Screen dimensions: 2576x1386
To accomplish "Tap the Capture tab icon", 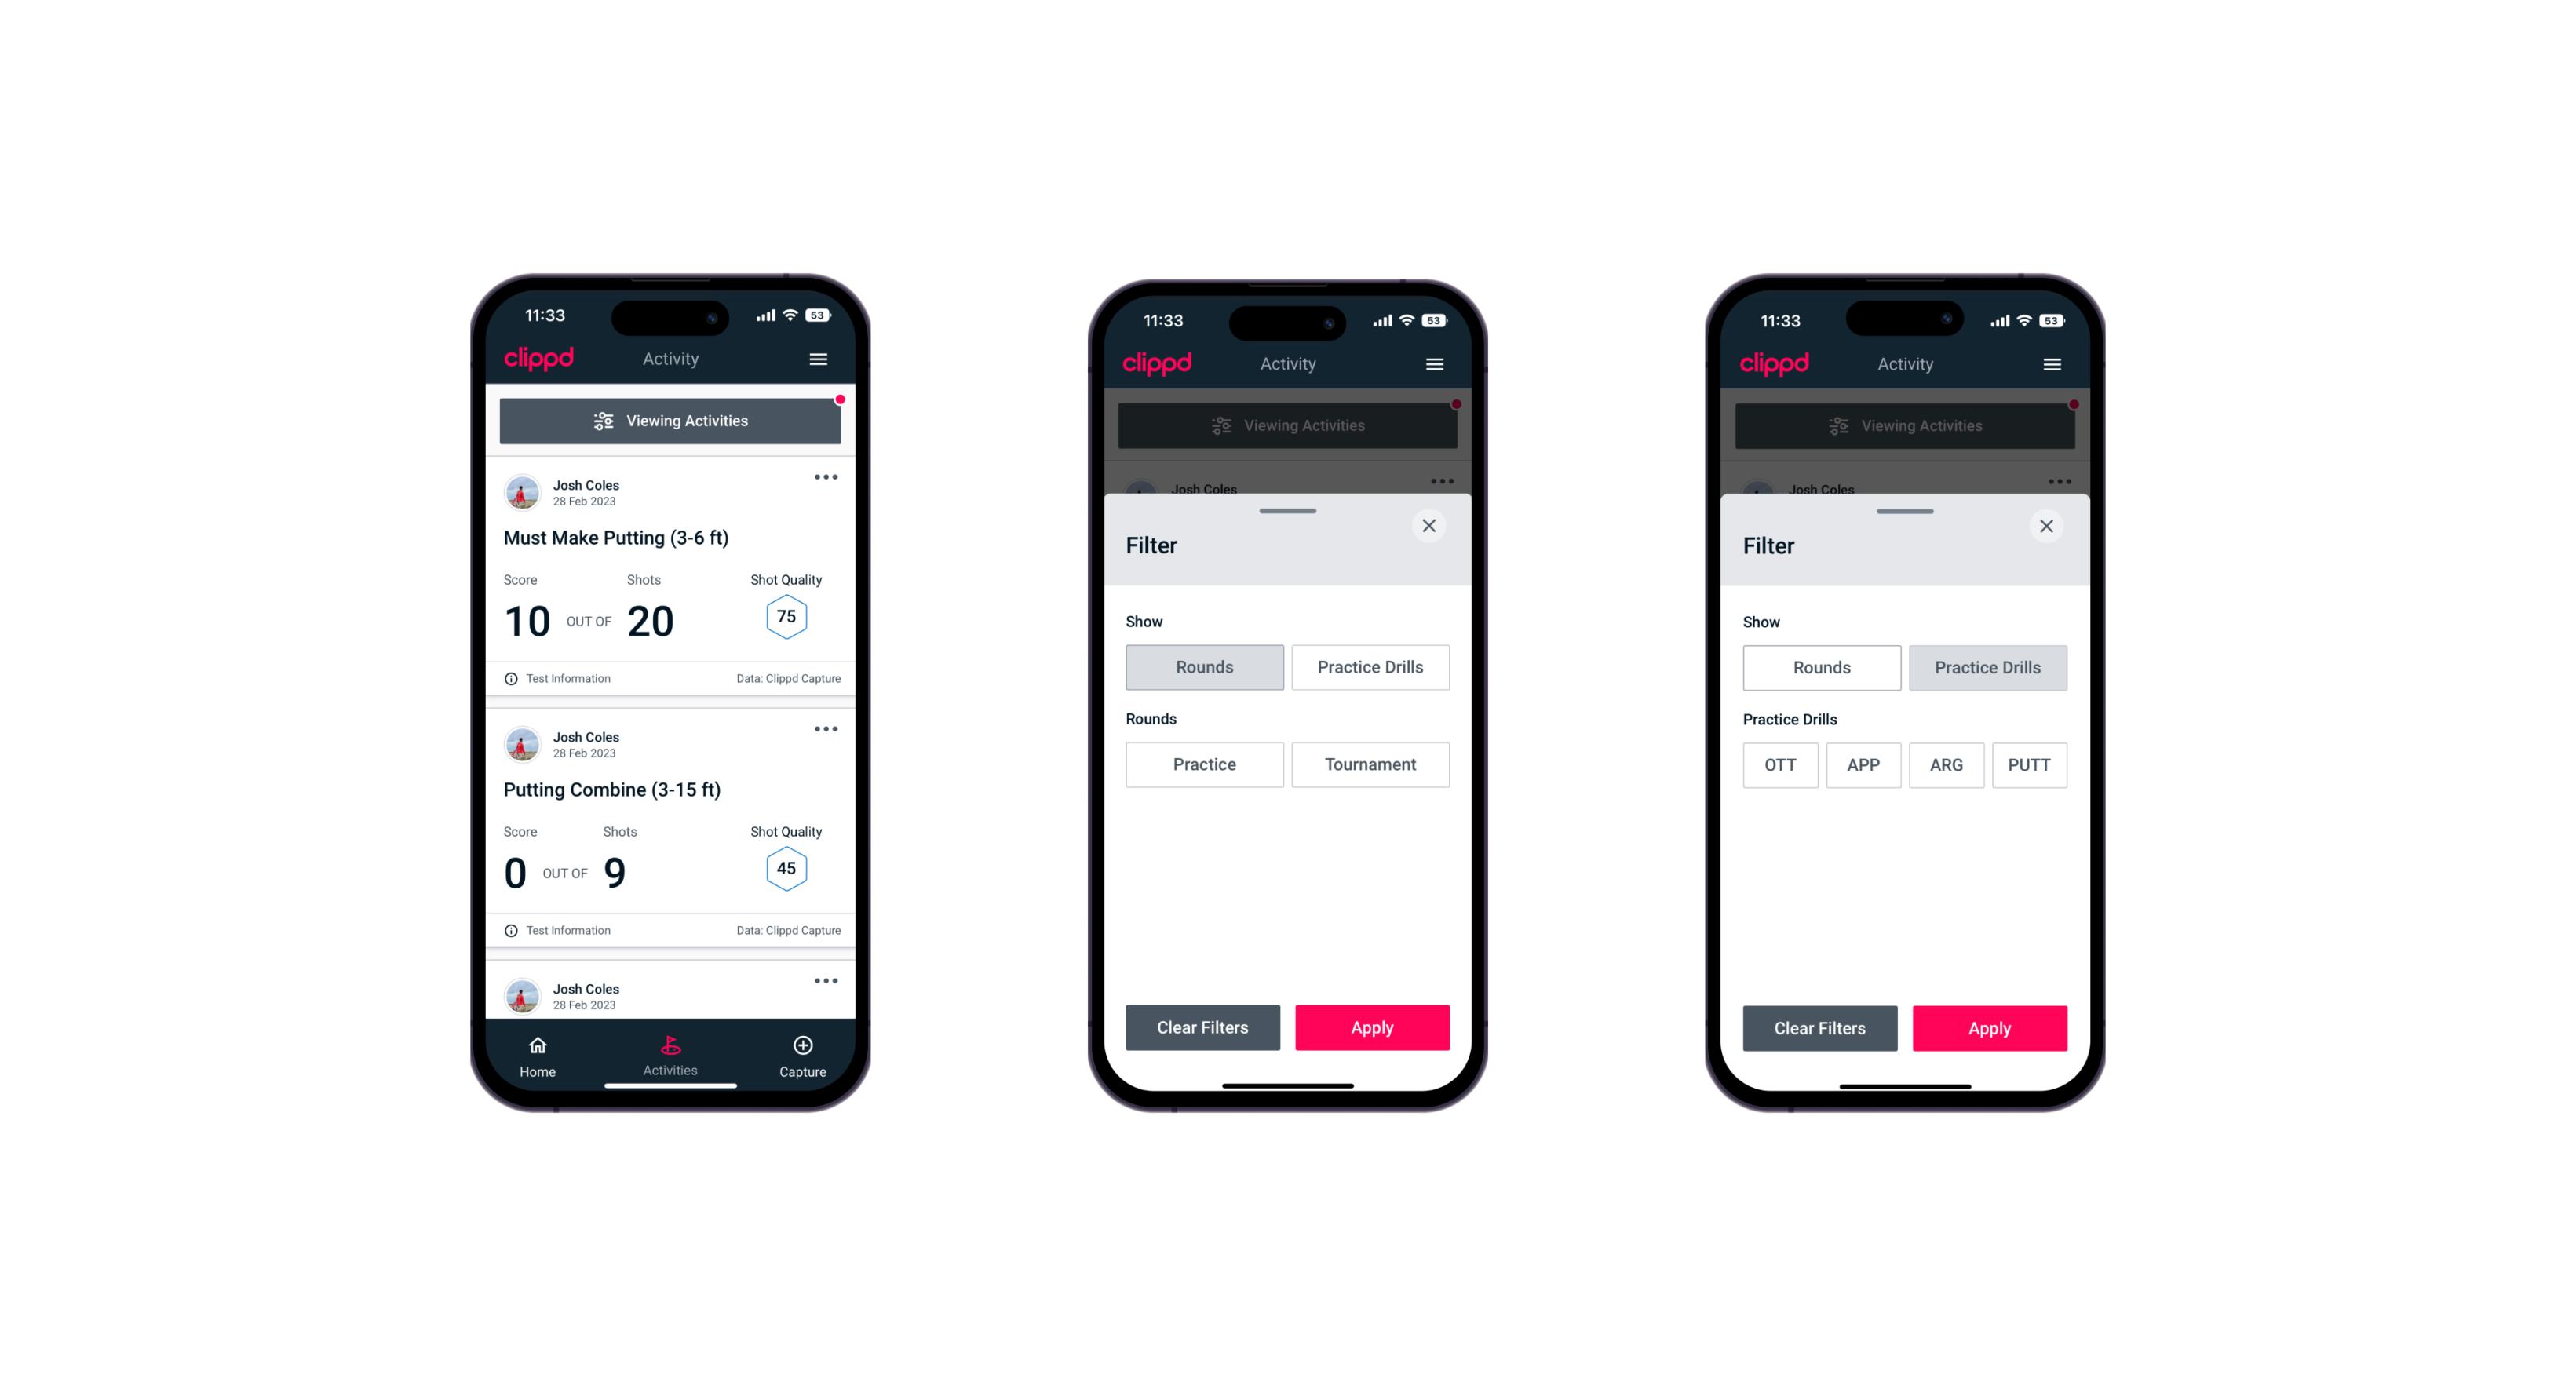I will [804, 1048].
